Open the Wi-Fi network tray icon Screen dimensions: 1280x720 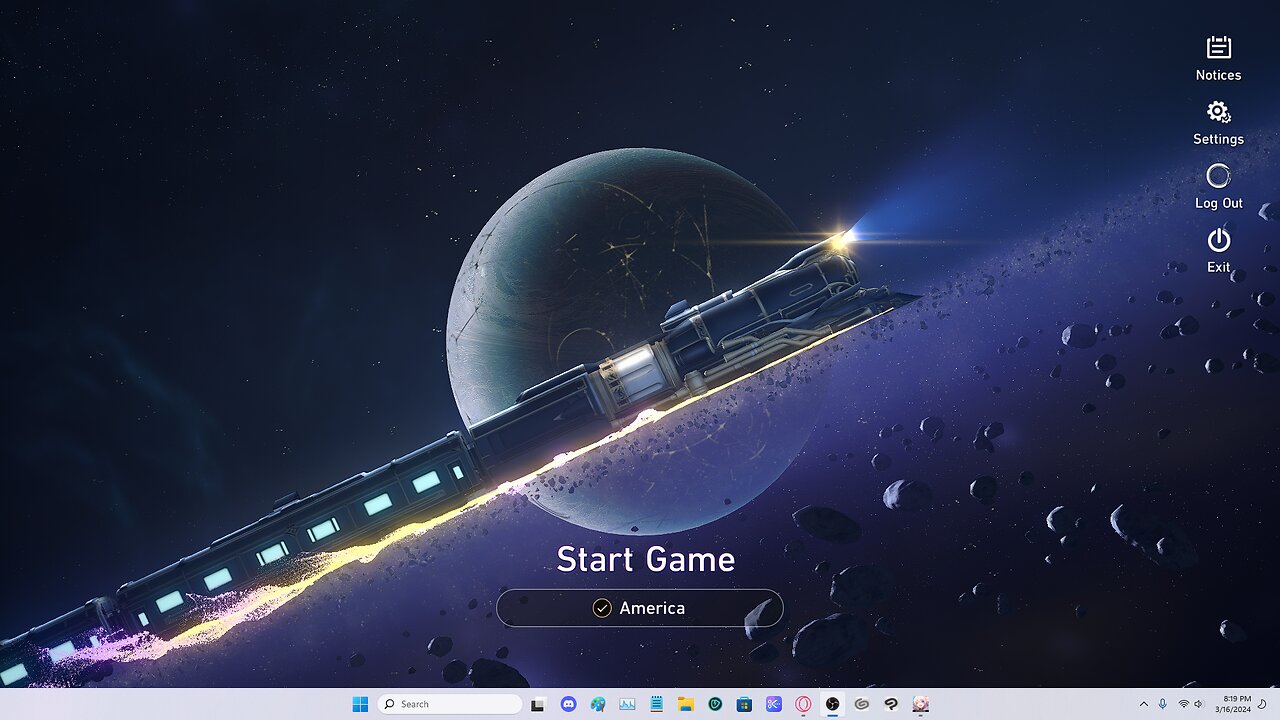1183,704
